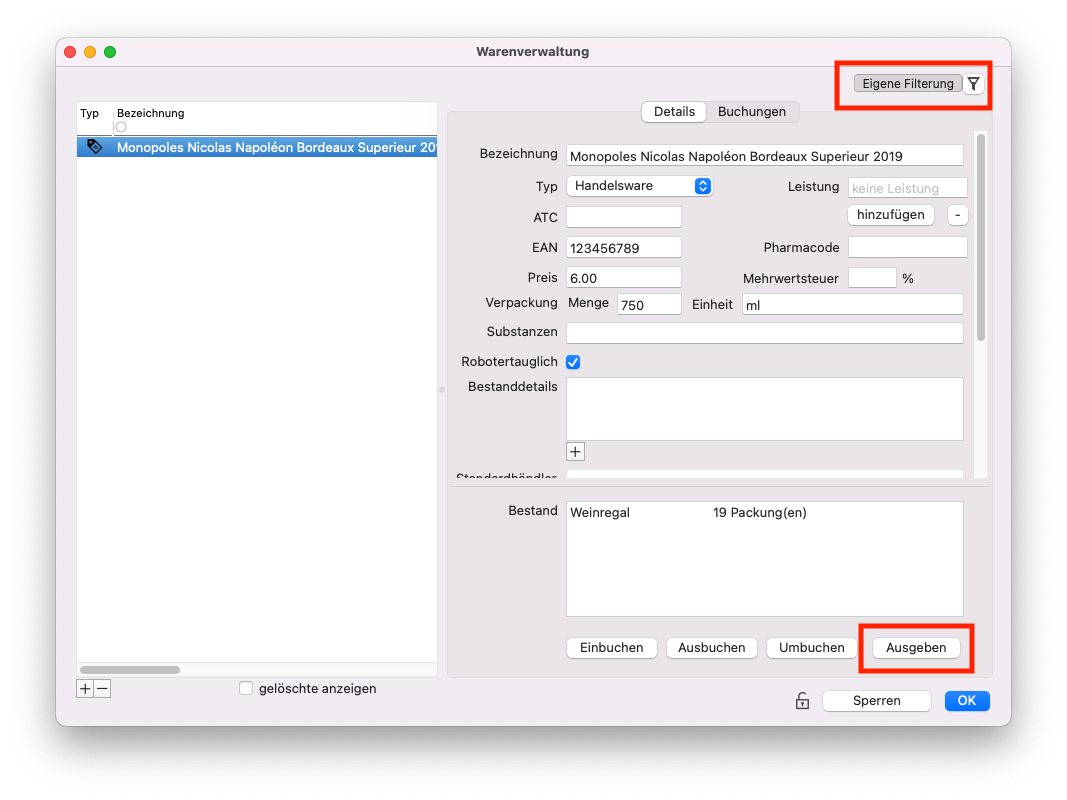Click the Ausbuchen button
The width and height of the screenshot is (1067, 800).
(712, 648)
